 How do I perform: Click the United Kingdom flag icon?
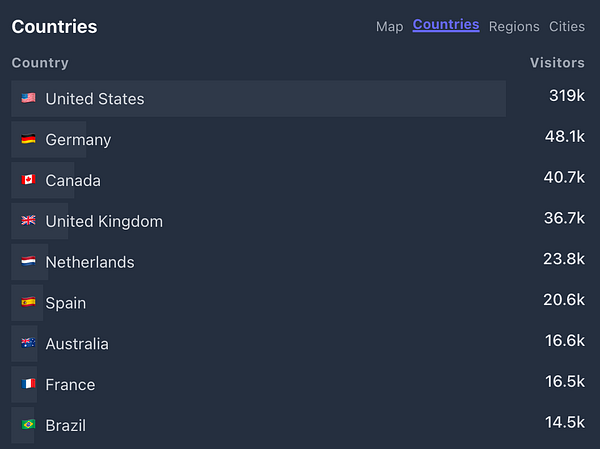click(x=28, y=221)
